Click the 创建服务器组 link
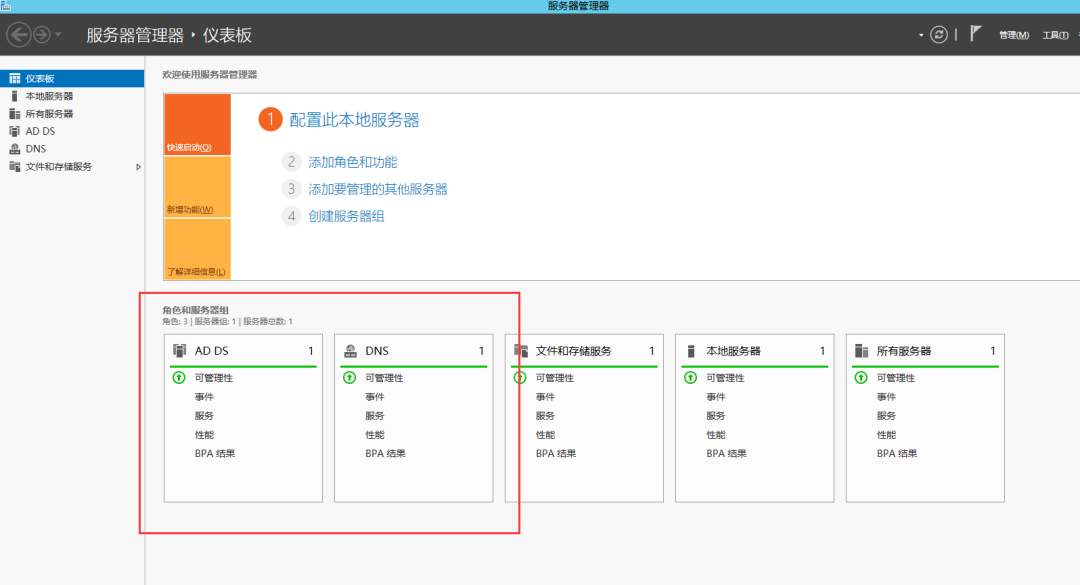Image resolution: width=1080 pixels, height=585 pixels. (346, 216)
